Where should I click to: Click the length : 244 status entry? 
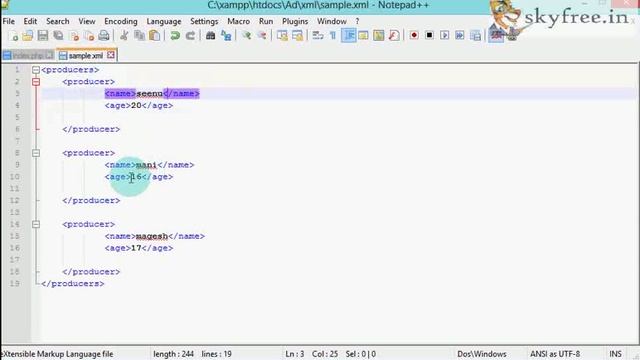tap(173, 354)
